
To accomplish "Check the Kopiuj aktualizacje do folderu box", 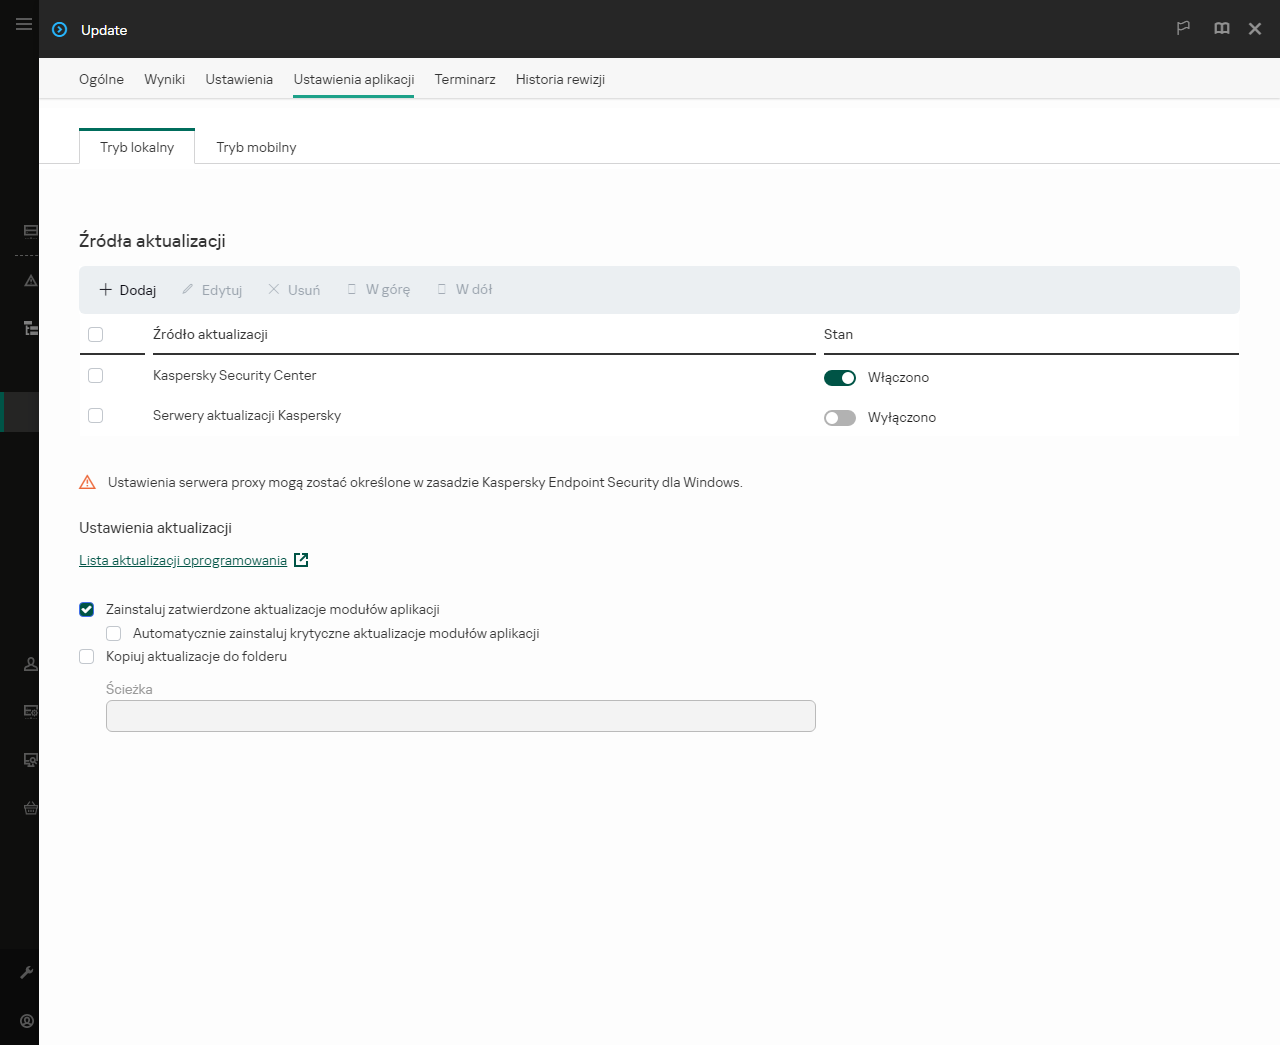I will pyautogui.click(x=87, y=657).
